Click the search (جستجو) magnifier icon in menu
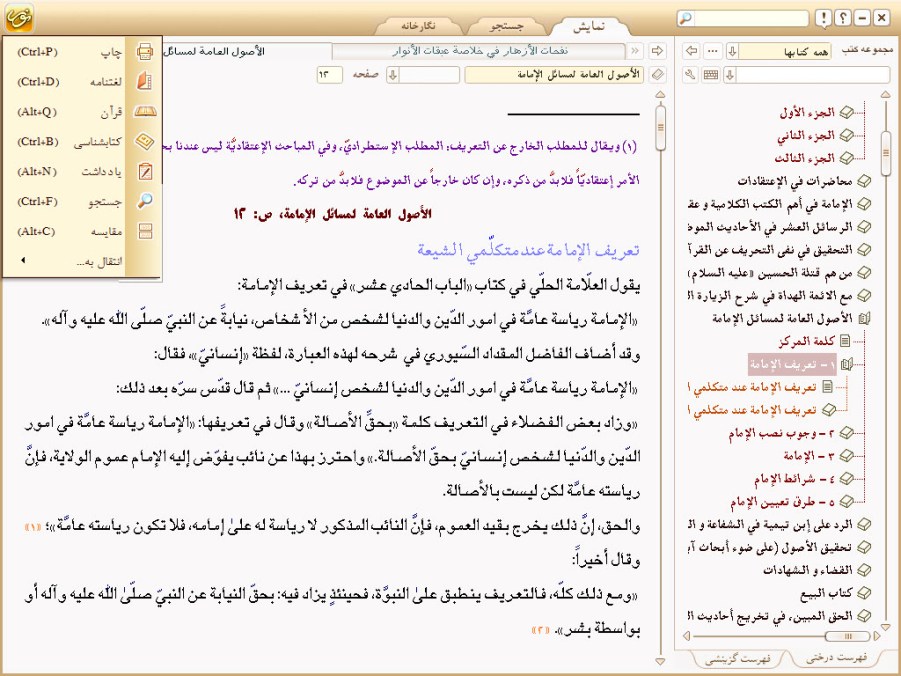The height and width of the screenshot is (676, 901). click(145, 201)
